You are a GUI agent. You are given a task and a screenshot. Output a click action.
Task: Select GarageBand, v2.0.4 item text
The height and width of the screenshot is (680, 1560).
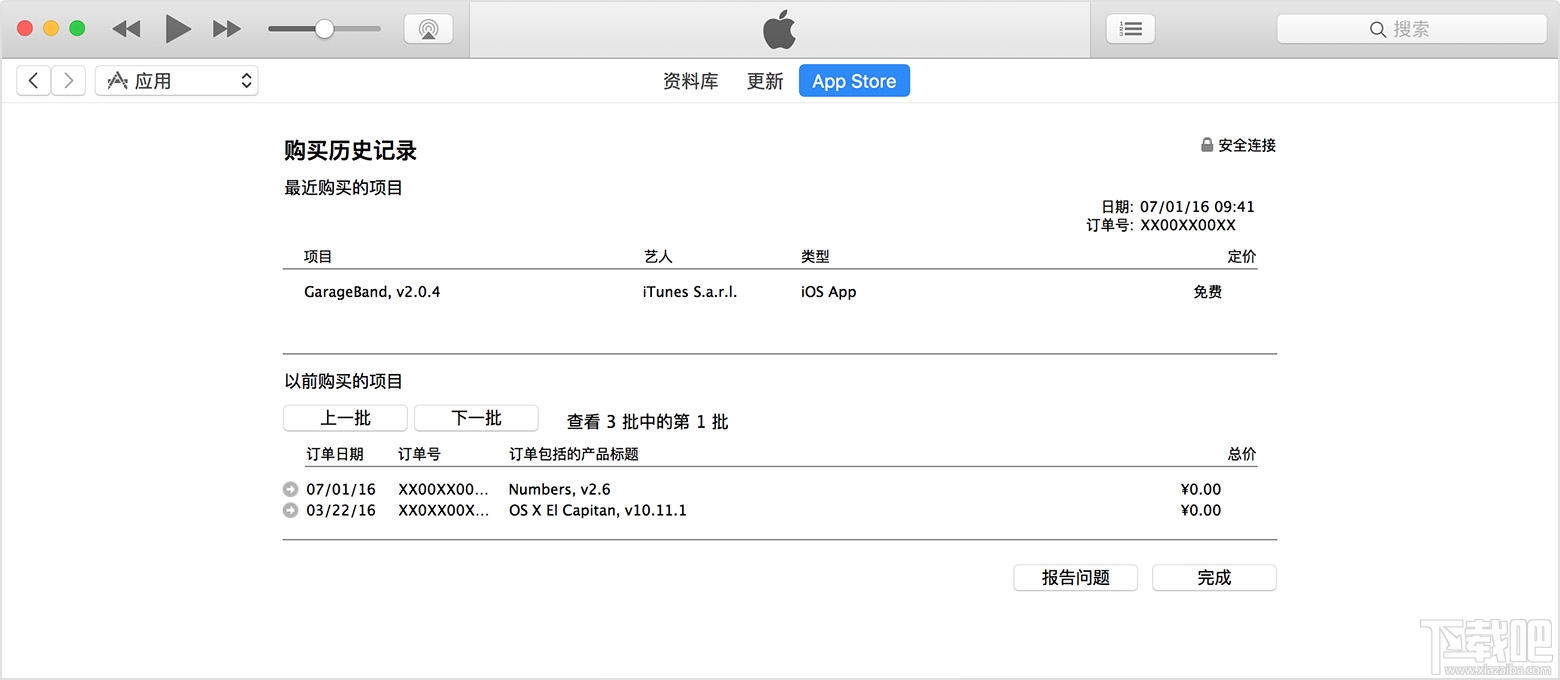372,292
